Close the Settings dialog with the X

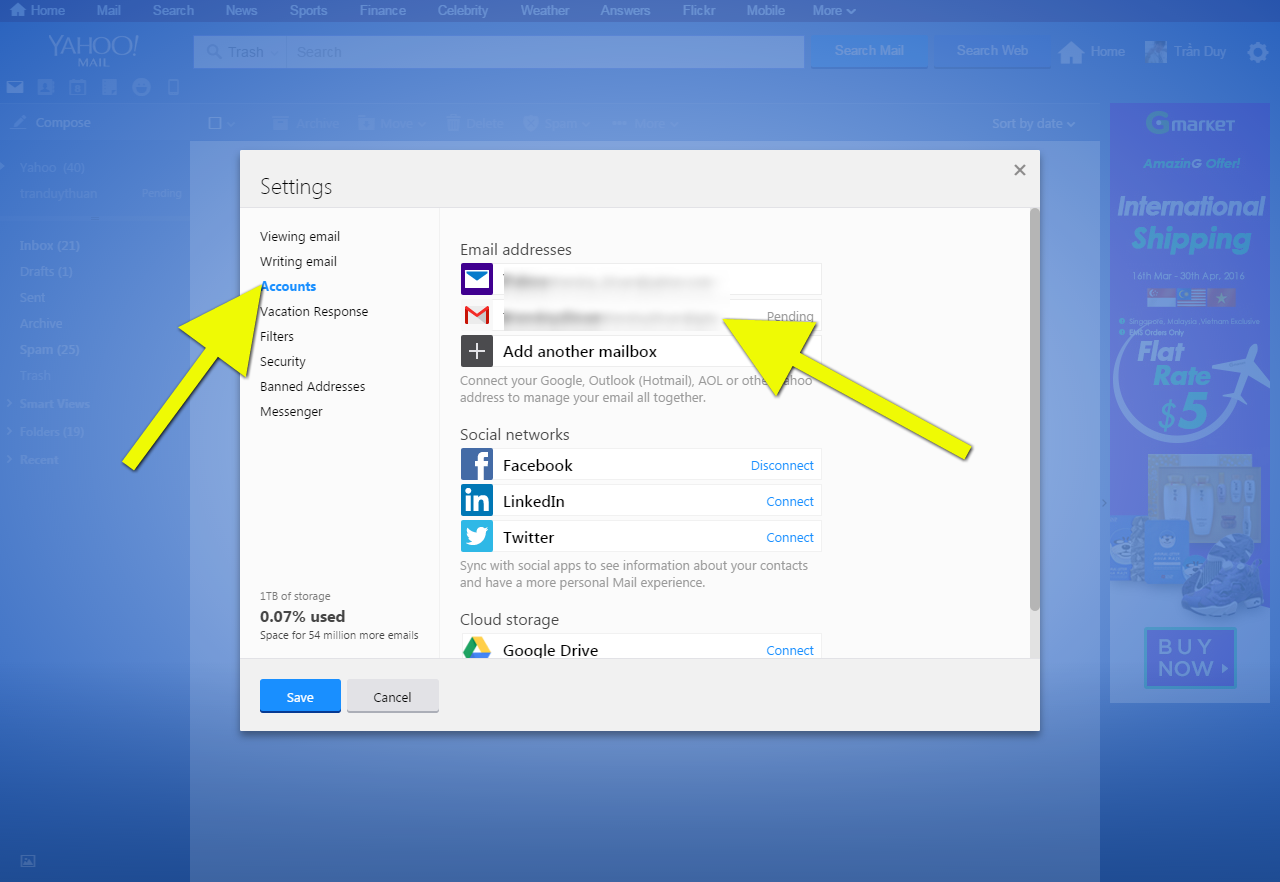(1020, 170)
